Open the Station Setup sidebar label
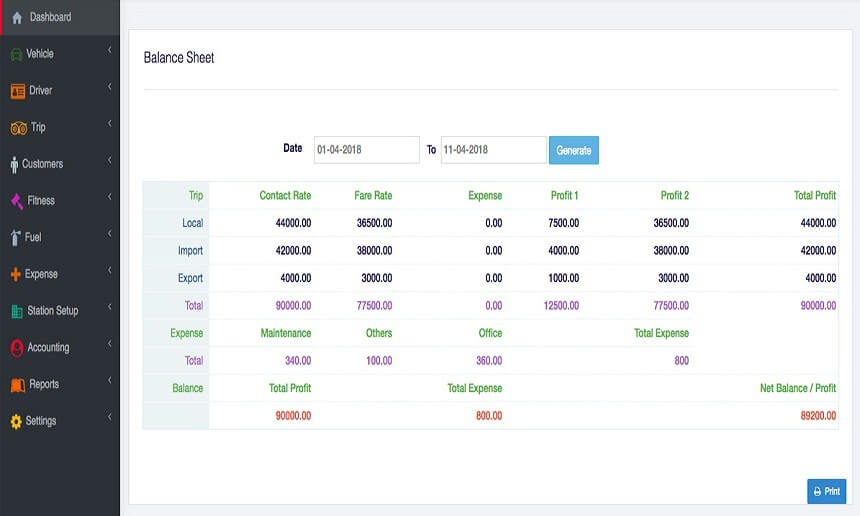 pyautogui.click(x=53, y=311)
